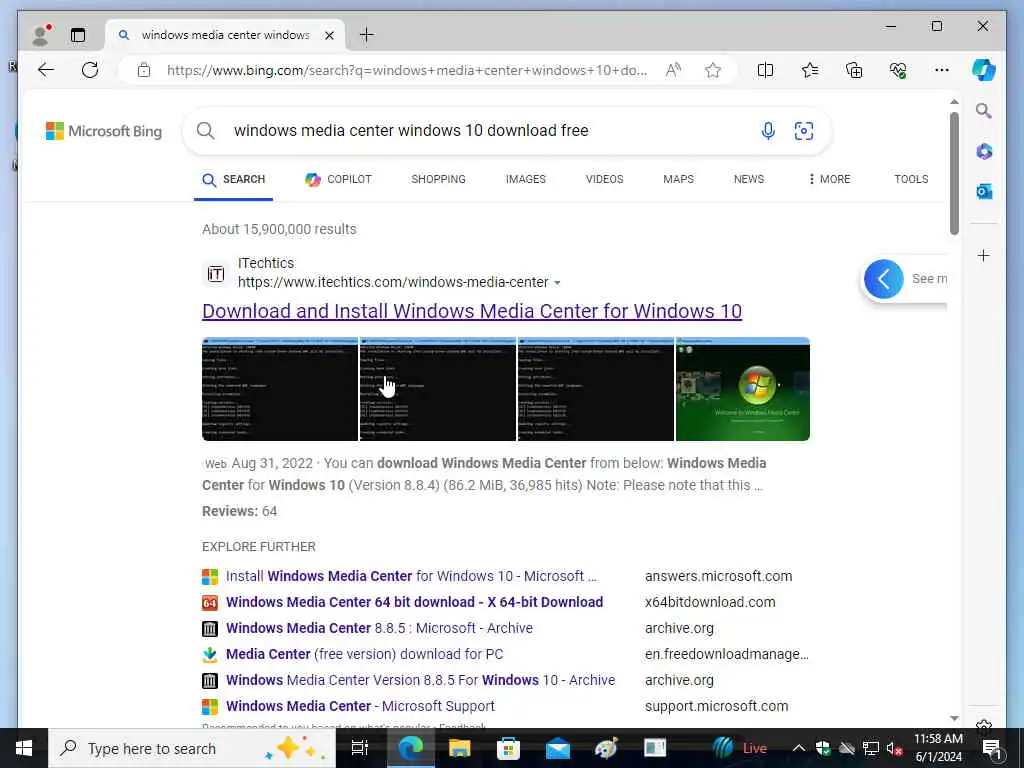The width and height of the screenshot is (1024, 768).
Task: Open the notification center icon
Action: pos(992,748)
